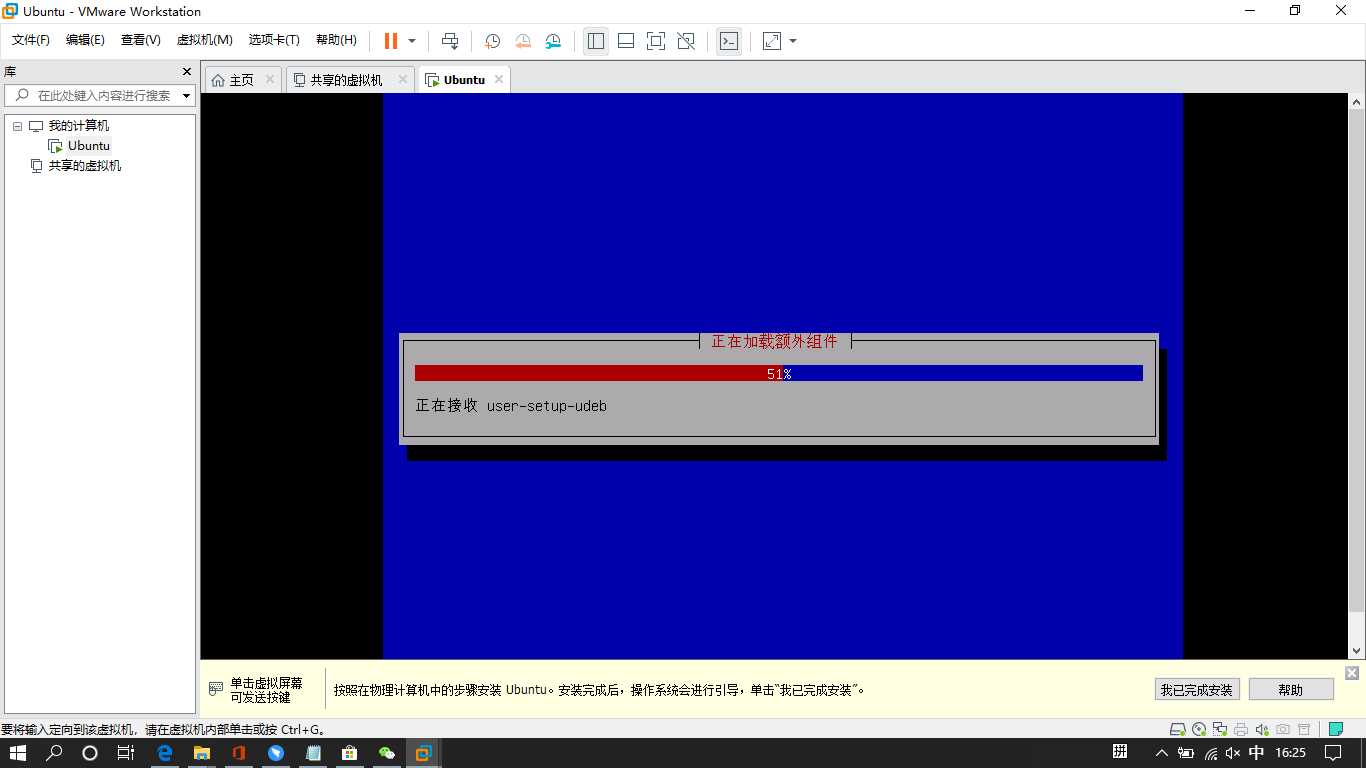
Task: Open Microsoft Store from the taskbar
Action: 349,753
